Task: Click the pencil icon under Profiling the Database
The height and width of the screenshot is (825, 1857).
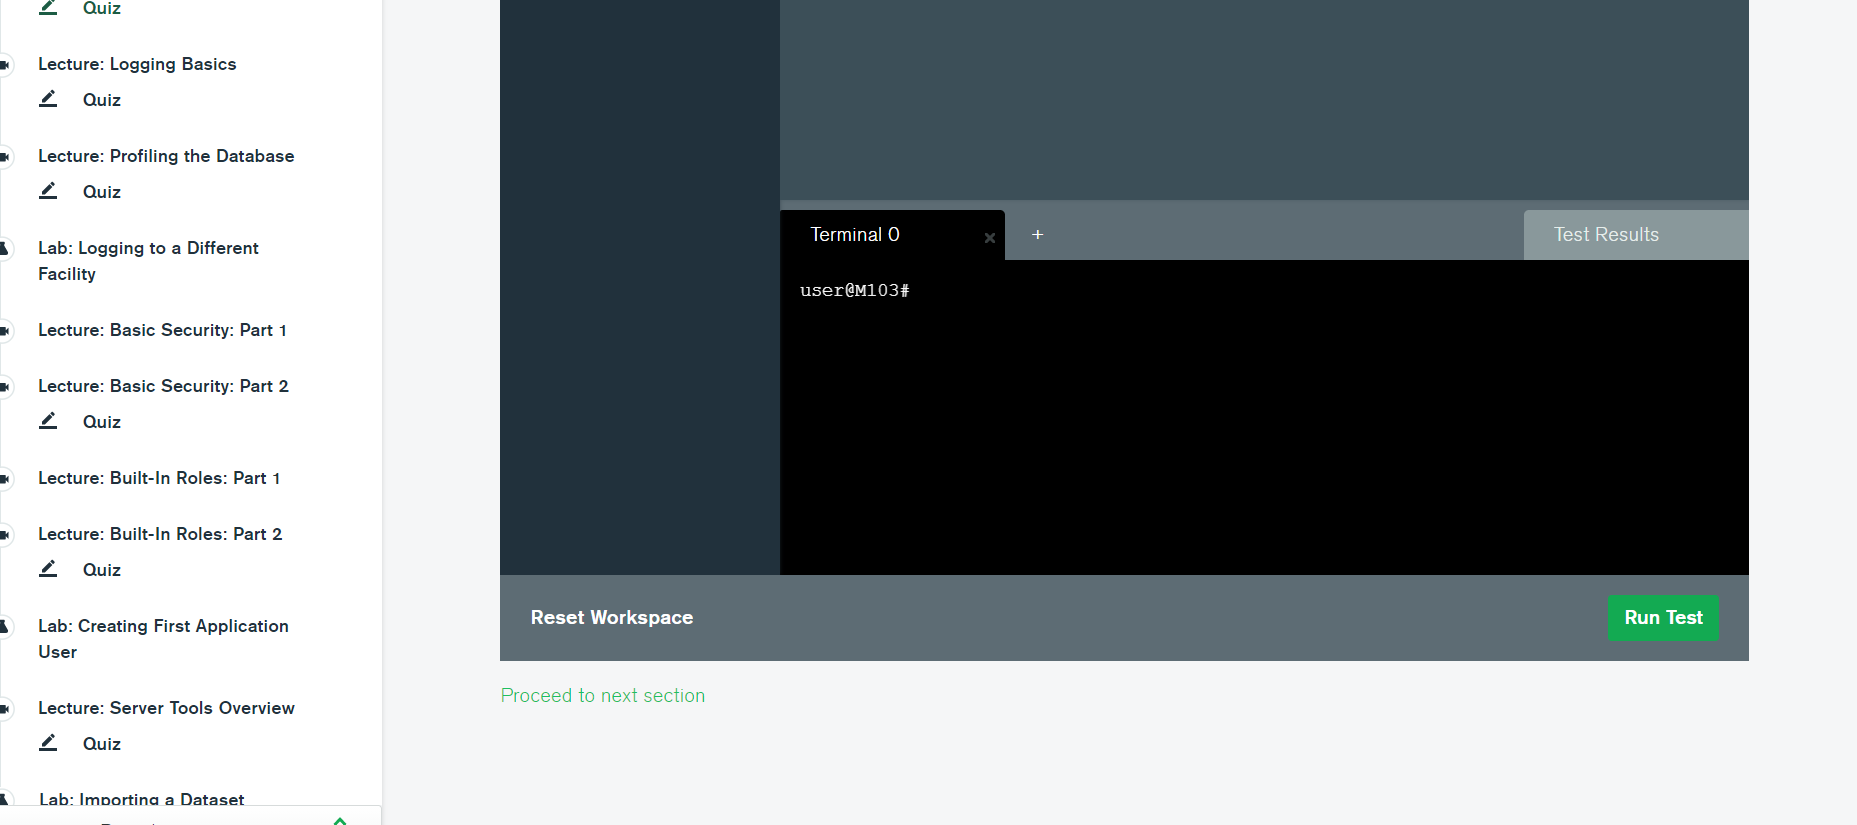Action: pyautogui.click(x=48, y=191)
